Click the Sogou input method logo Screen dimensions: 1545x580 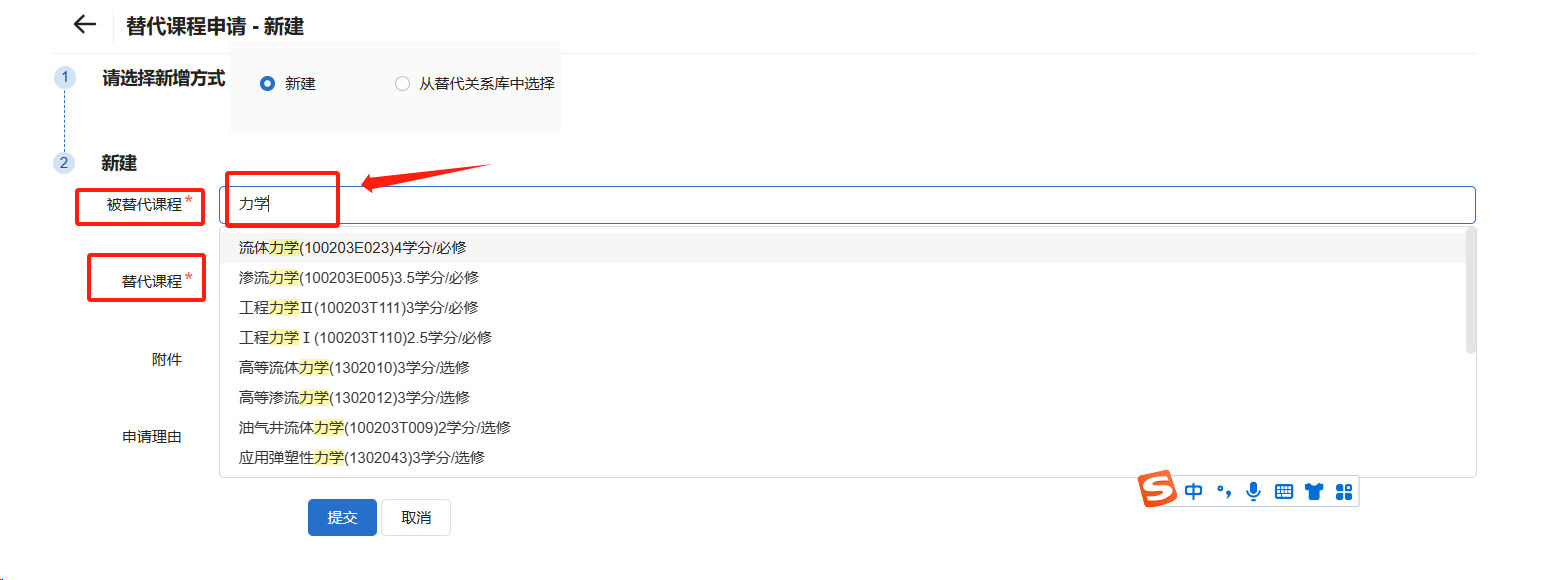(x=1159, y=490)
